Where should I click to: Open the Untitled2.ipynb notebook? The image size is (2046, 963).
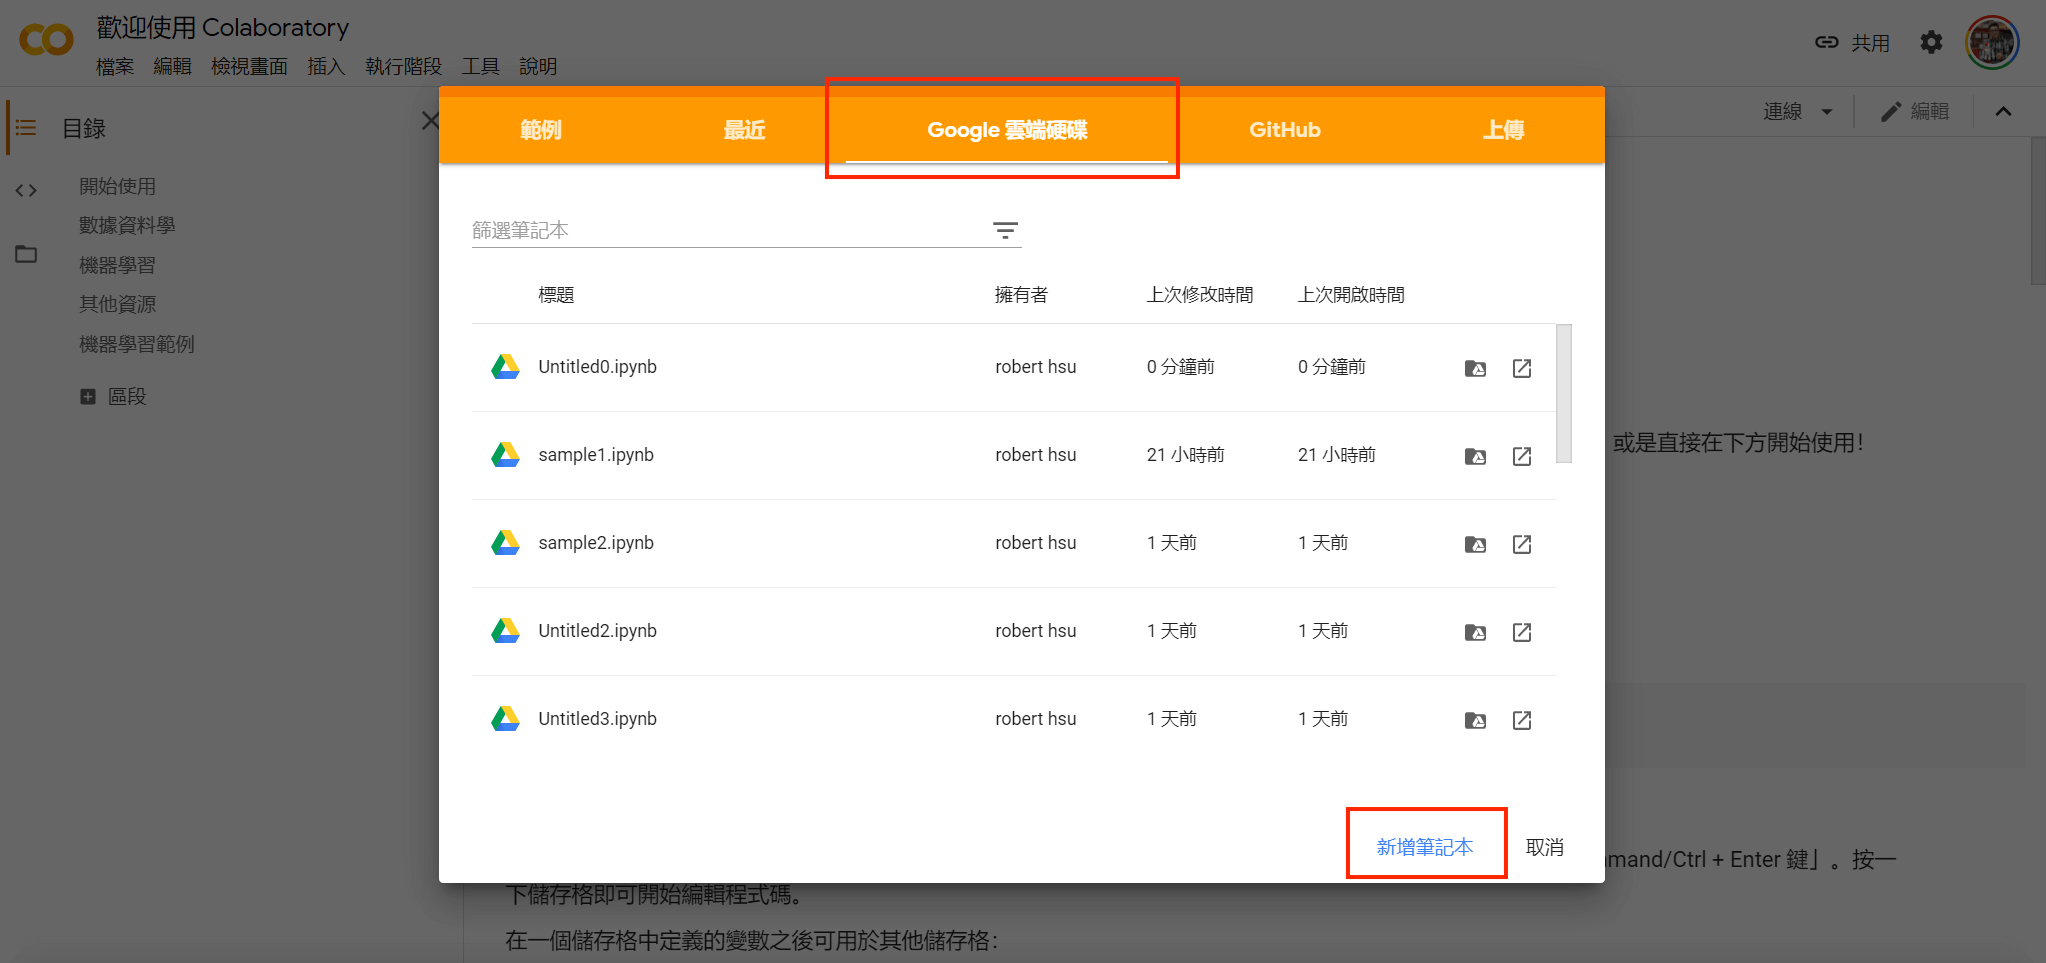coord(597,631)
